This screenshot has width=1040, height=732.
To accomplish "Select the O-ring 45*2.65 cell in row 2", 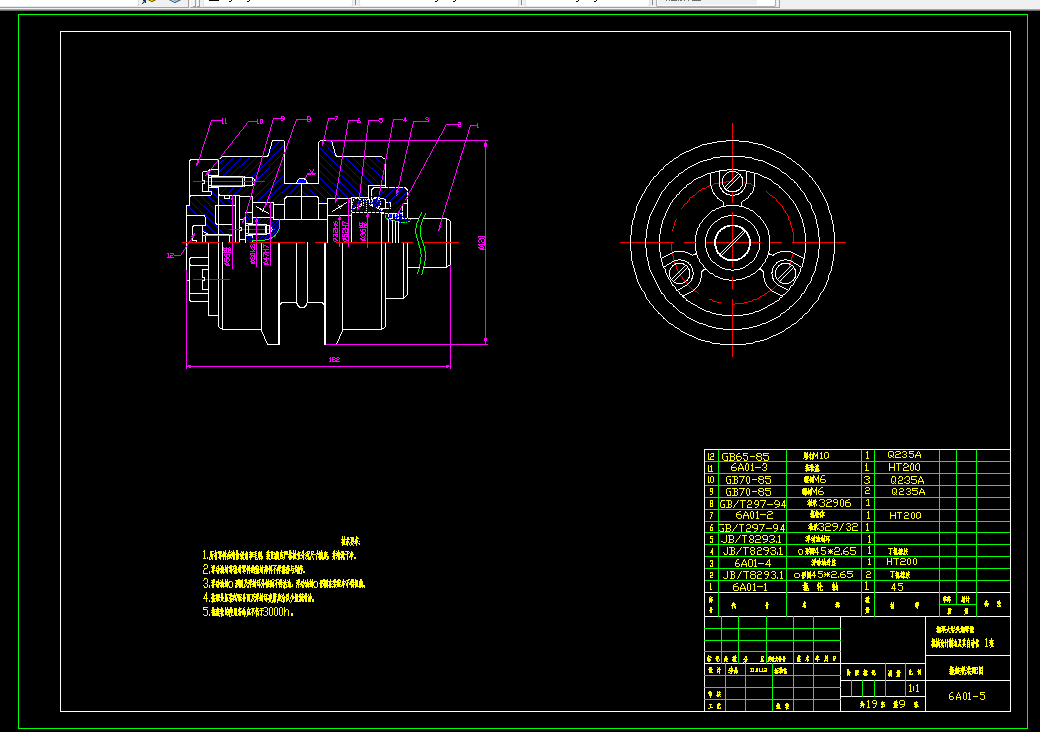I will click(x=823, y=575).
